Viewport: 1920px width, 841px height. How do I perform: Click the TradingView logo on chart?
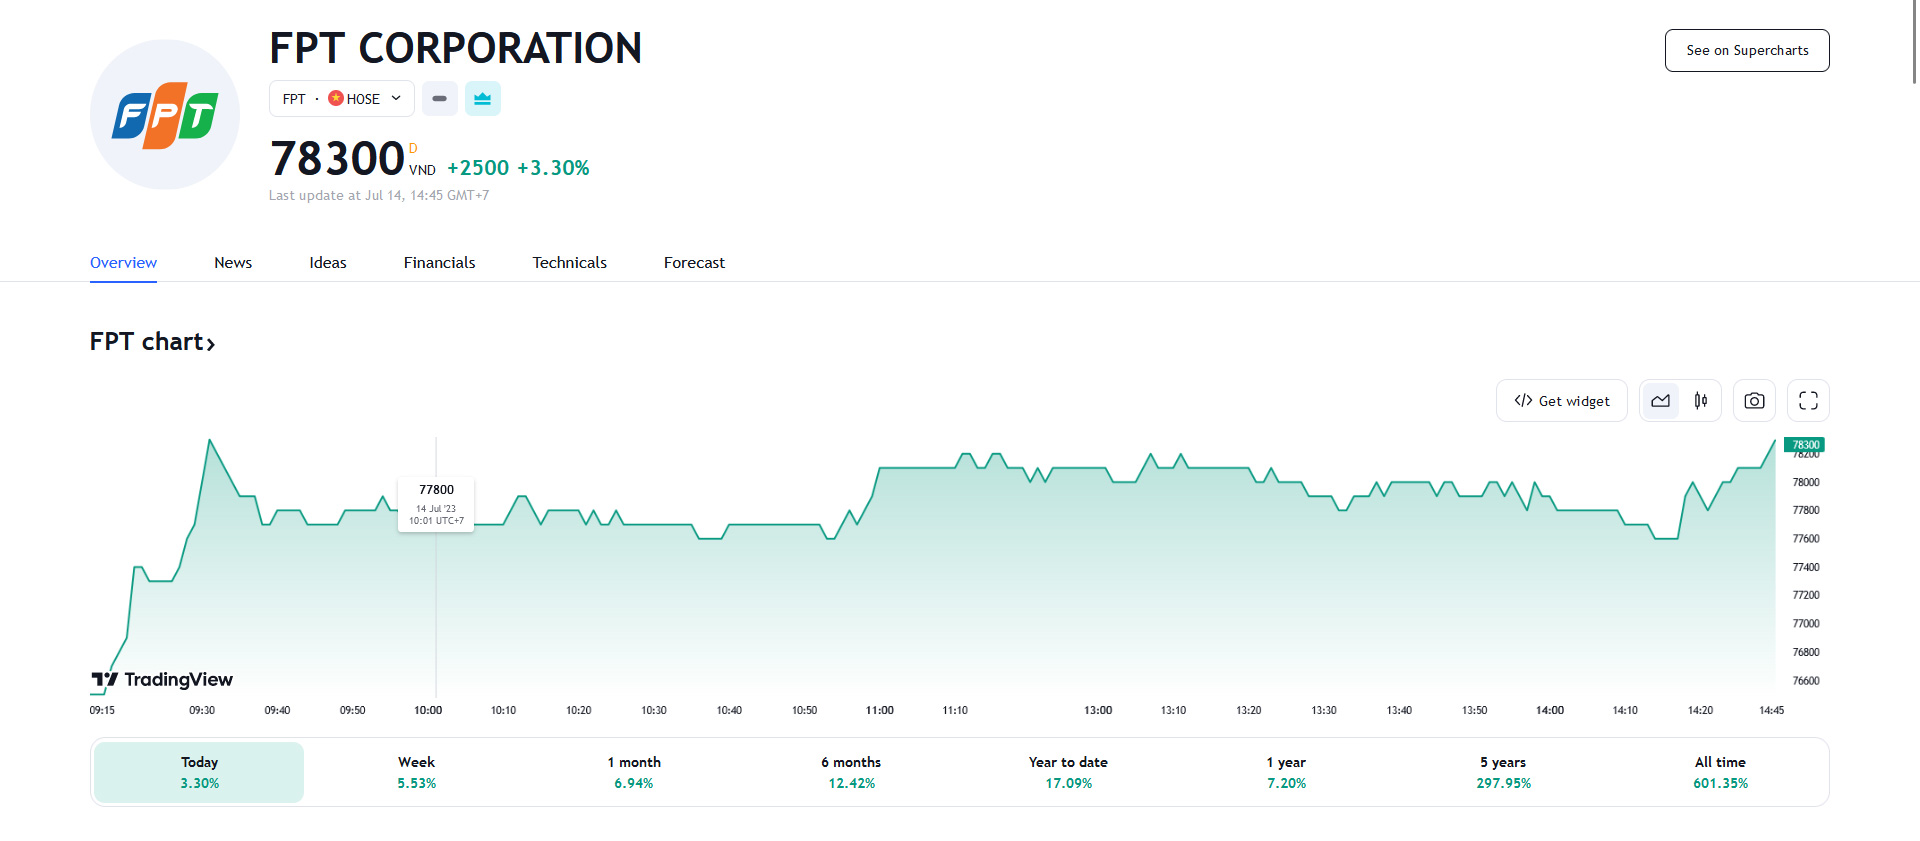coord(162,680)
